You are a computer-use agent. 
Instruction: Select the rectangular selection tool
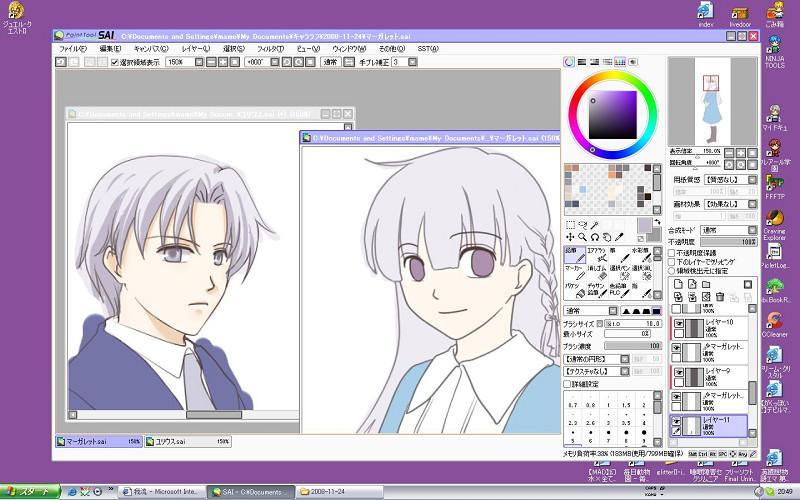(570, 225)
